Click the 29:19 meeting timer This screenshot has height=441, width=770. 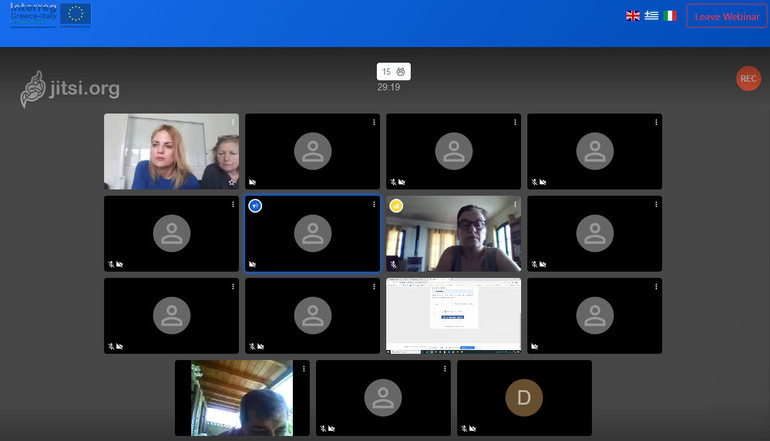coord(388,87)
